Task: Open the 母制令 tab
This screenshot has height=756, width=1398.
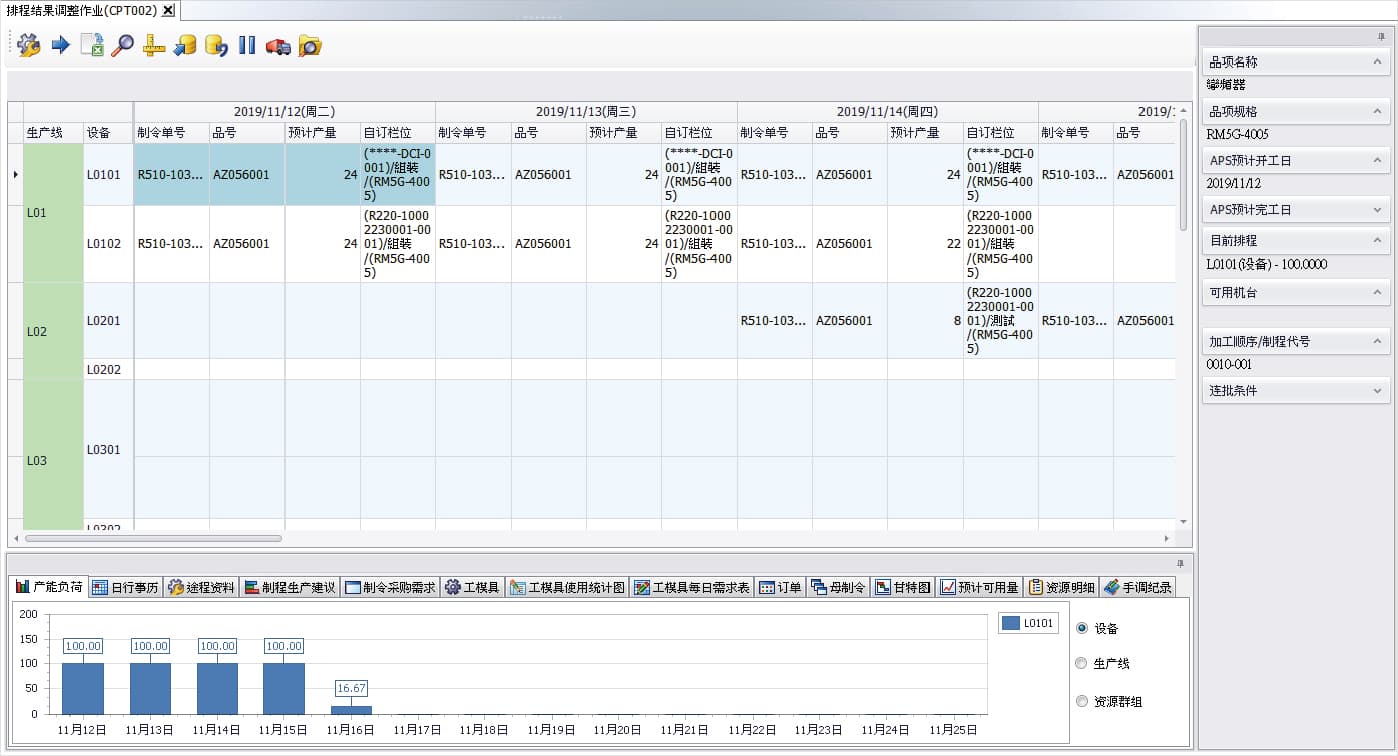Action: click(x=838, y=588)
